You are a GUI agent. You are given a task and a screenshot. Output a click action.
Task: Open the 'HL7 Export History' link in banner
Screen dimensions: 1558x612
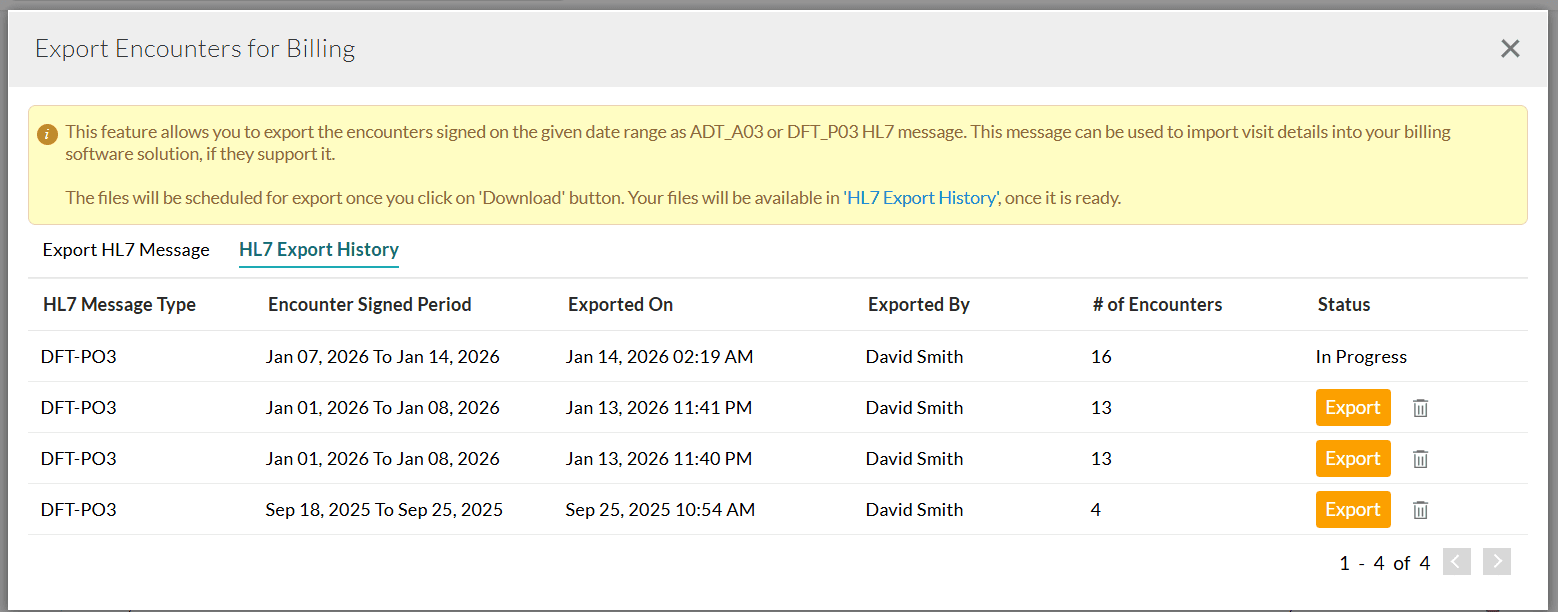[921, 197]
